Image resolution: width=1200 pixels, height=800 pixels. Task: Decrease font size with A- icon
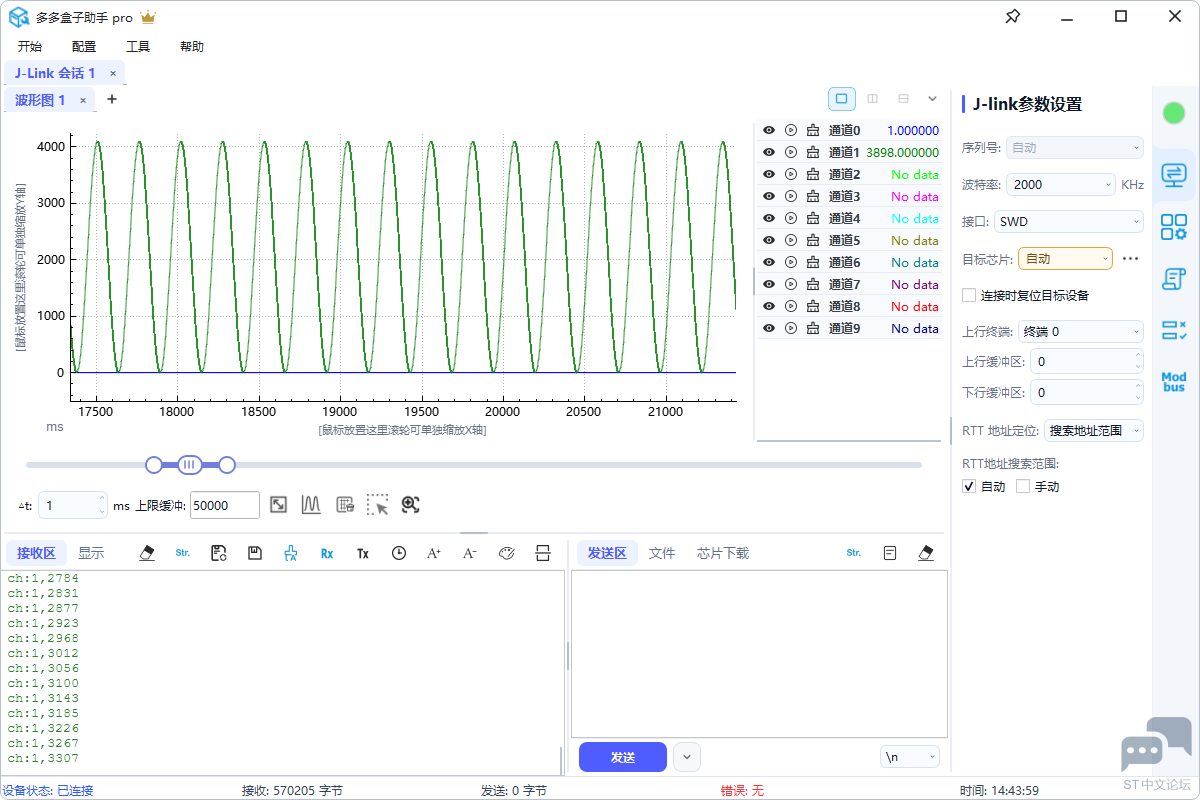pos(470,553)
